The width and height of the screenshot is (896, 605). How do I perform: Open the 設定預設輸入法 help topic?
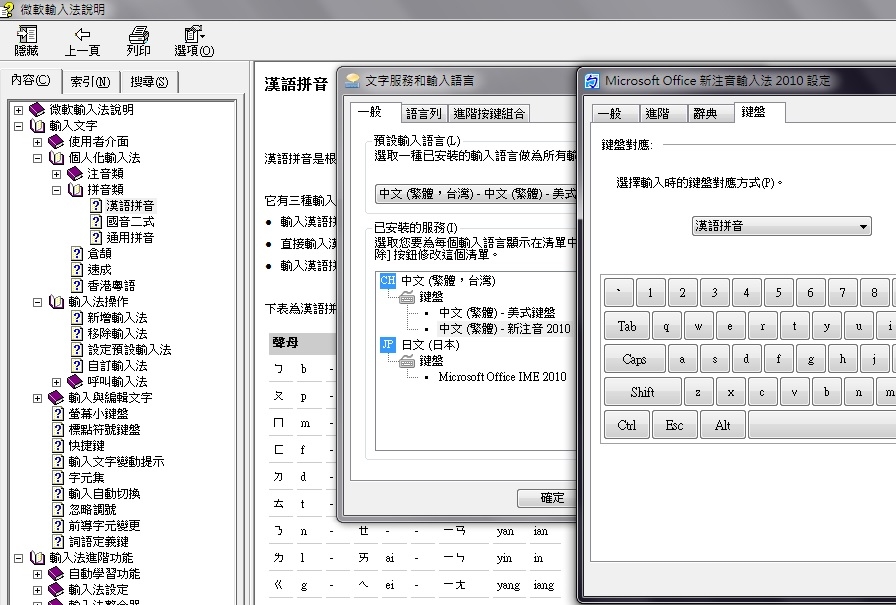129,350
